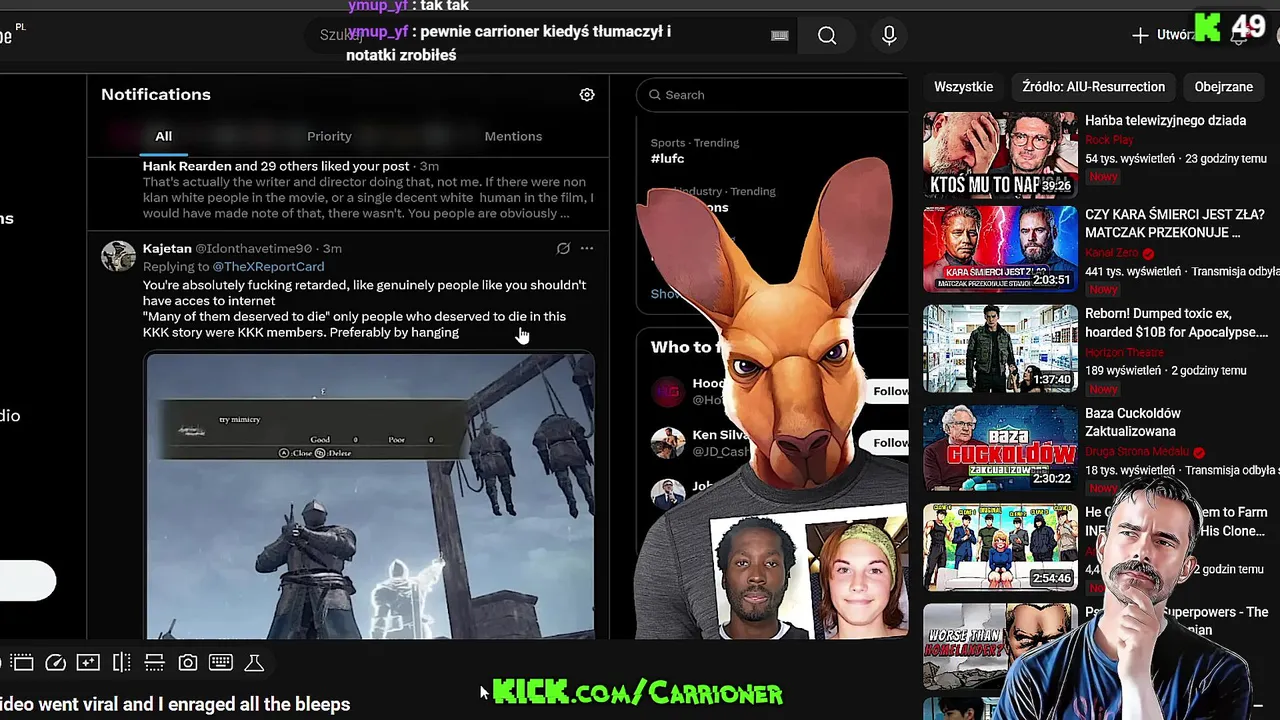Open on-screen keyboard icon in YouTube search
The width and height of the screenshot is (1280, 720).
(780, 36)
